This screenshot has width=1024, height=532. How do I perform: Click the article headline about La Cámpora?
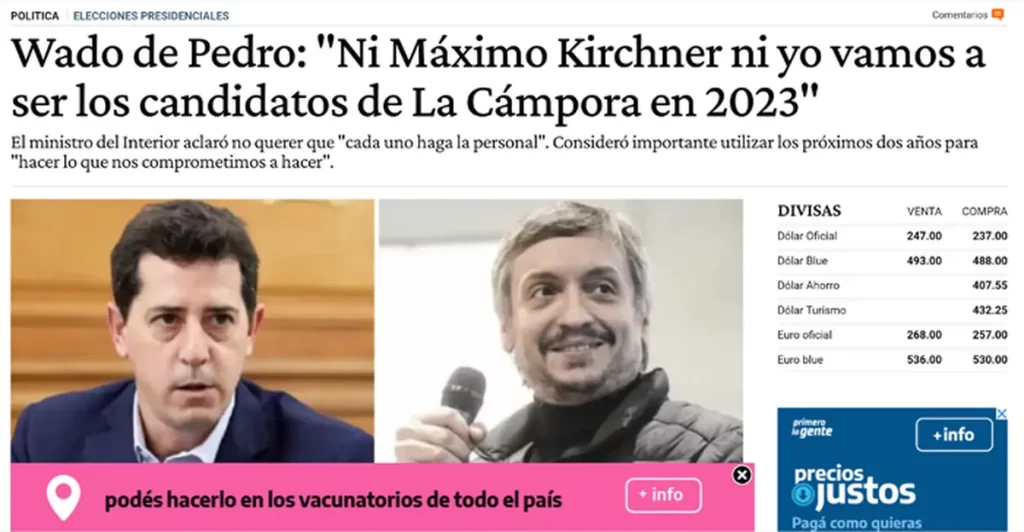pyautogui.click(x=498, y=78)
